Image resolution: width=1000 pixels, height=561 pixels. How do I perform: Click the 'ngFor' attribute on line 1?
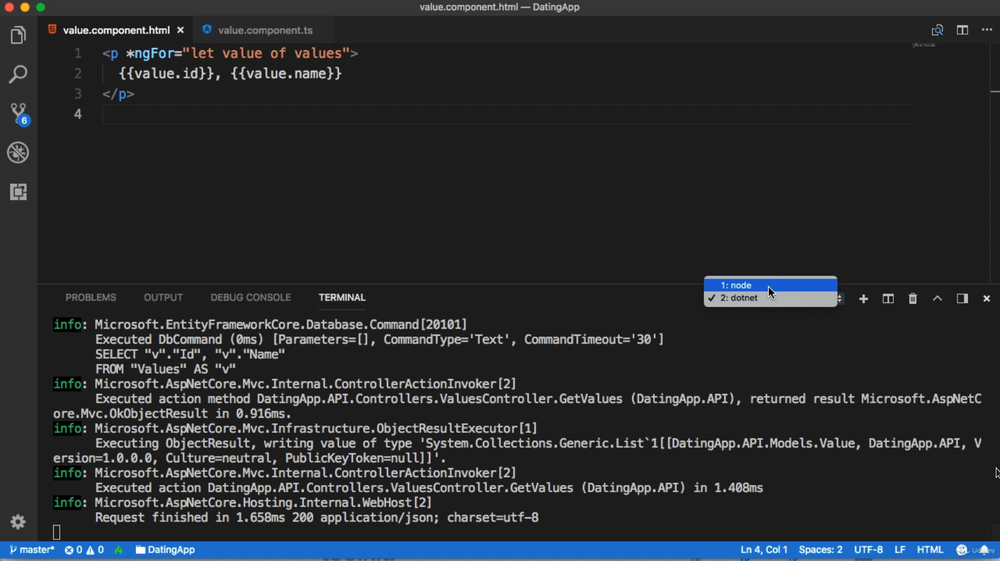click(154, 54)
